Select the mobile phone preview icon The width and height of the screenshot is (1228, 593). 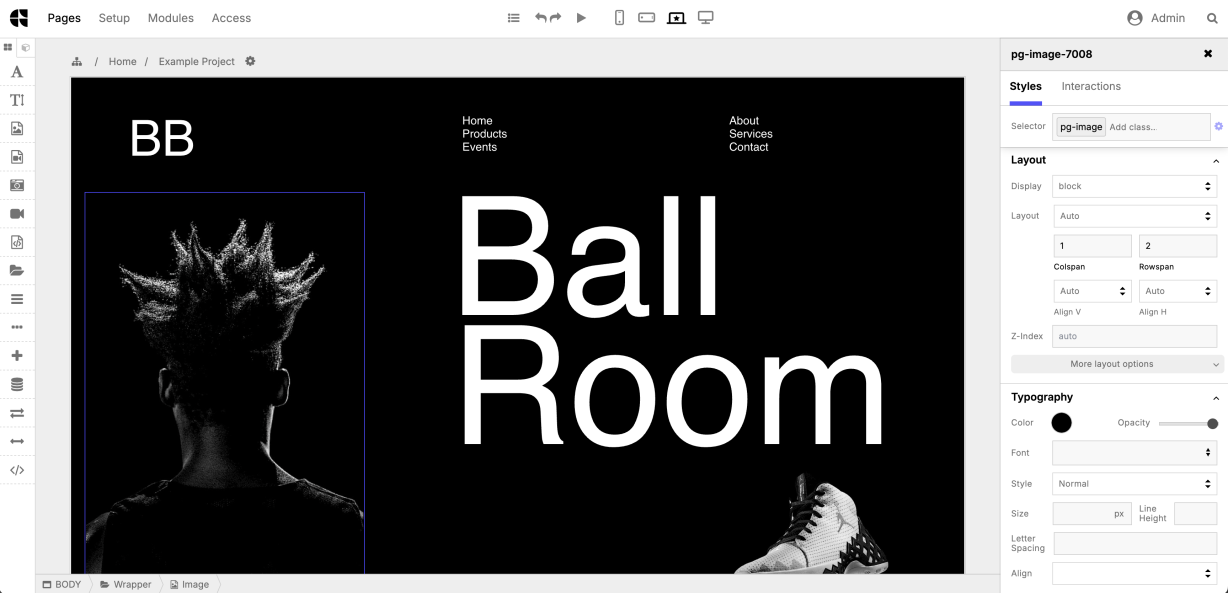click(x=619, y=17)
